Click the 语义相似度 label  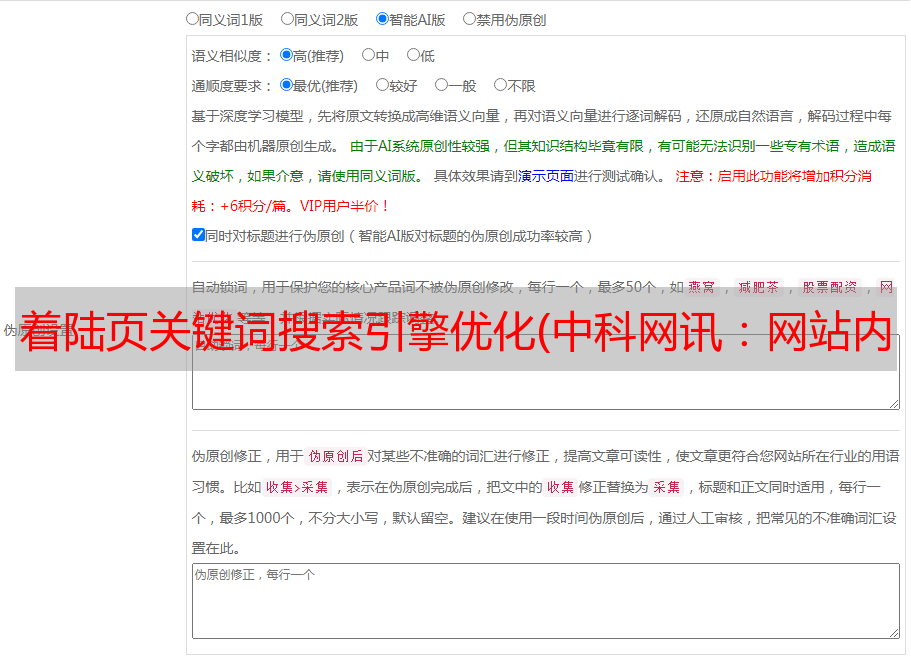227,56
